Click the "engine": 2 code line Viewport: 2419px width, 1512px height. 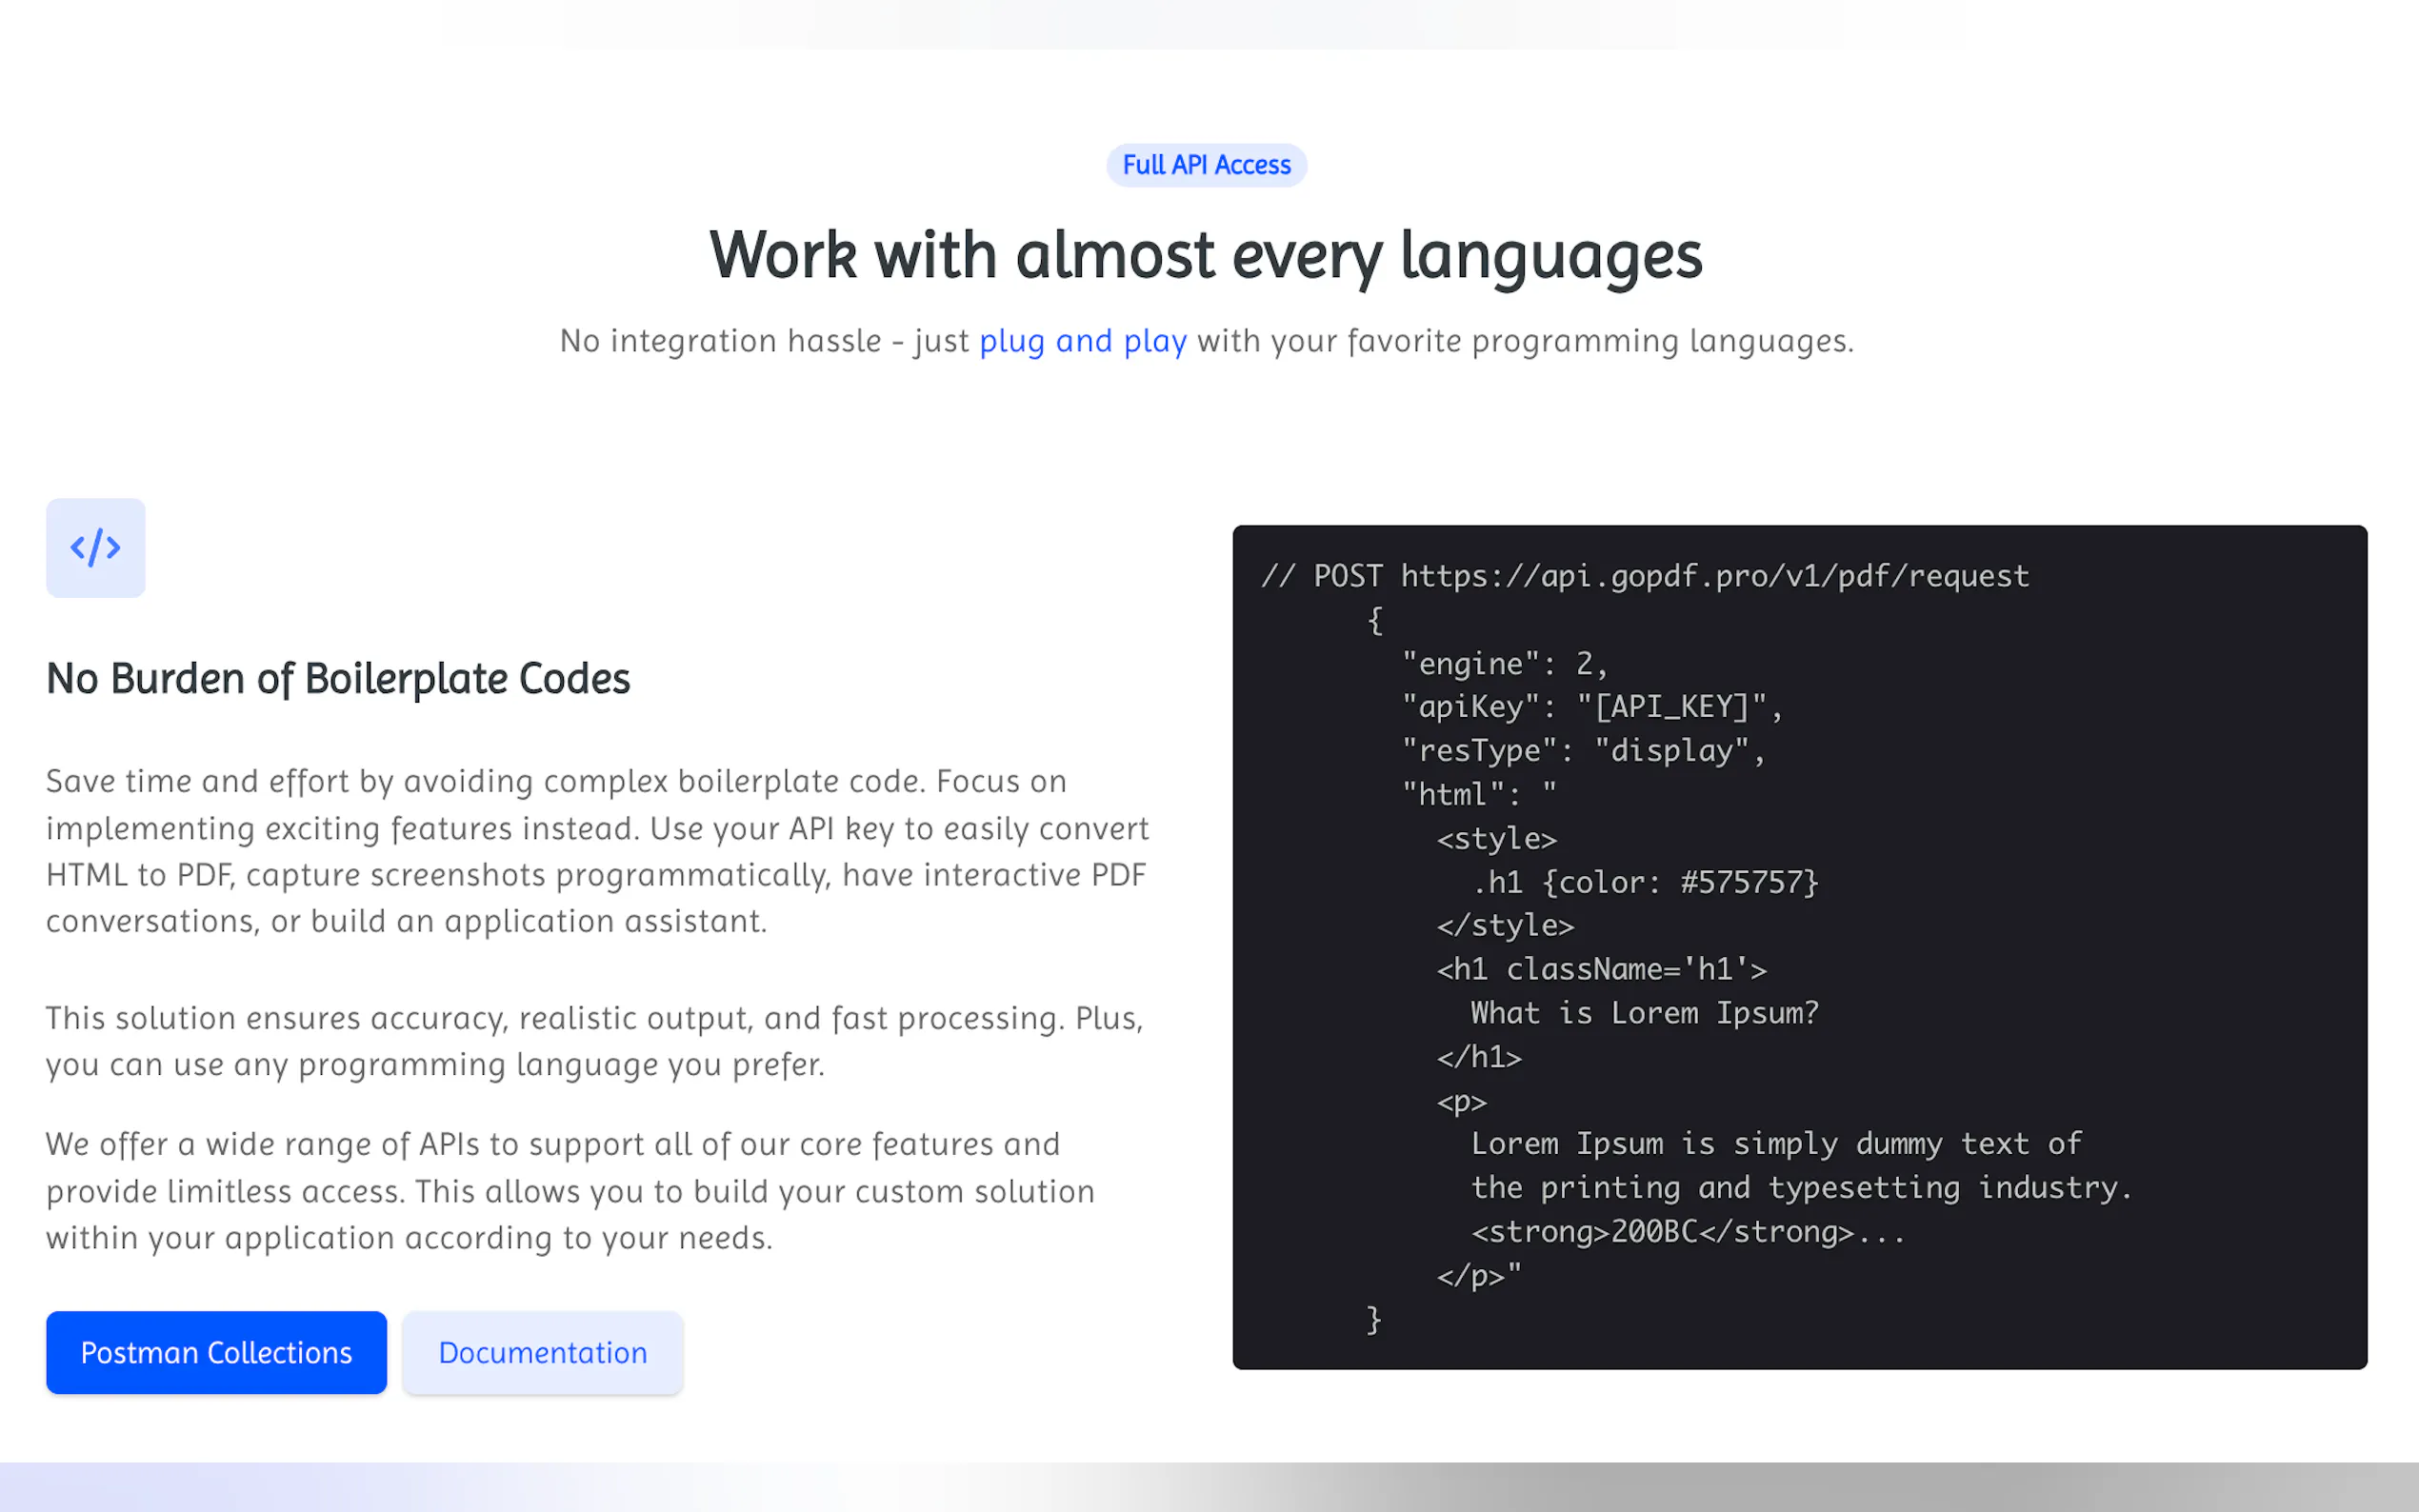pos(1503,664)
